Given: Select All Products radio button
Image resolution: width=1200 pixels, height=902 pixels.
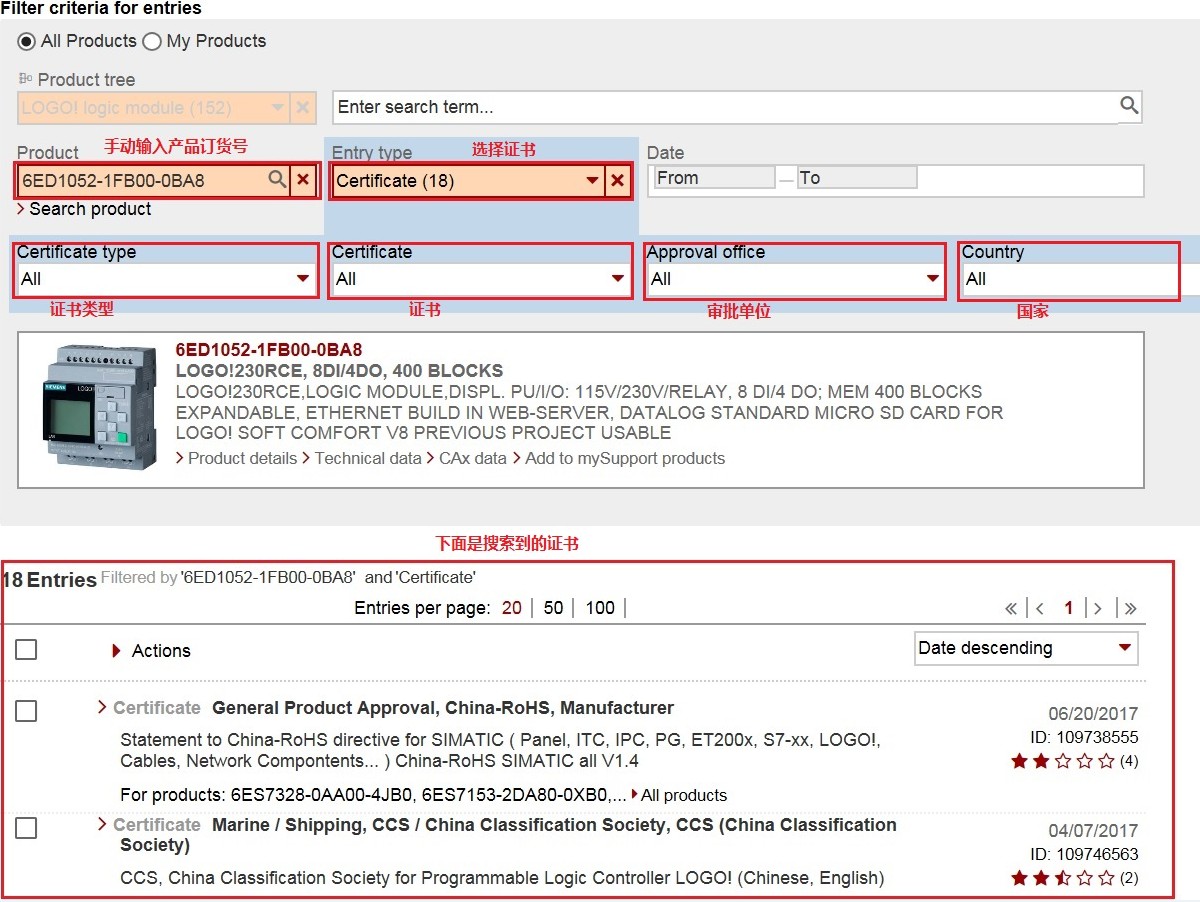Looking at the screenshot, I should 27,41.
